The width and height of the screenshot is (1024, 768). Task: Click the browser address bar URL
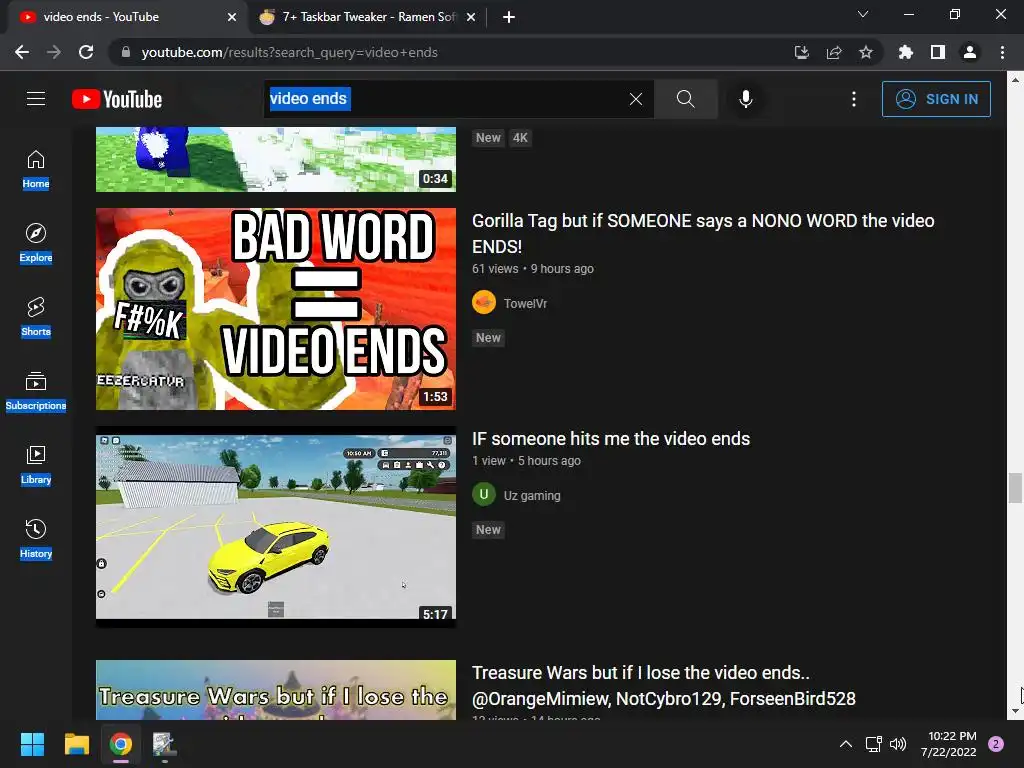click(289, 52)
